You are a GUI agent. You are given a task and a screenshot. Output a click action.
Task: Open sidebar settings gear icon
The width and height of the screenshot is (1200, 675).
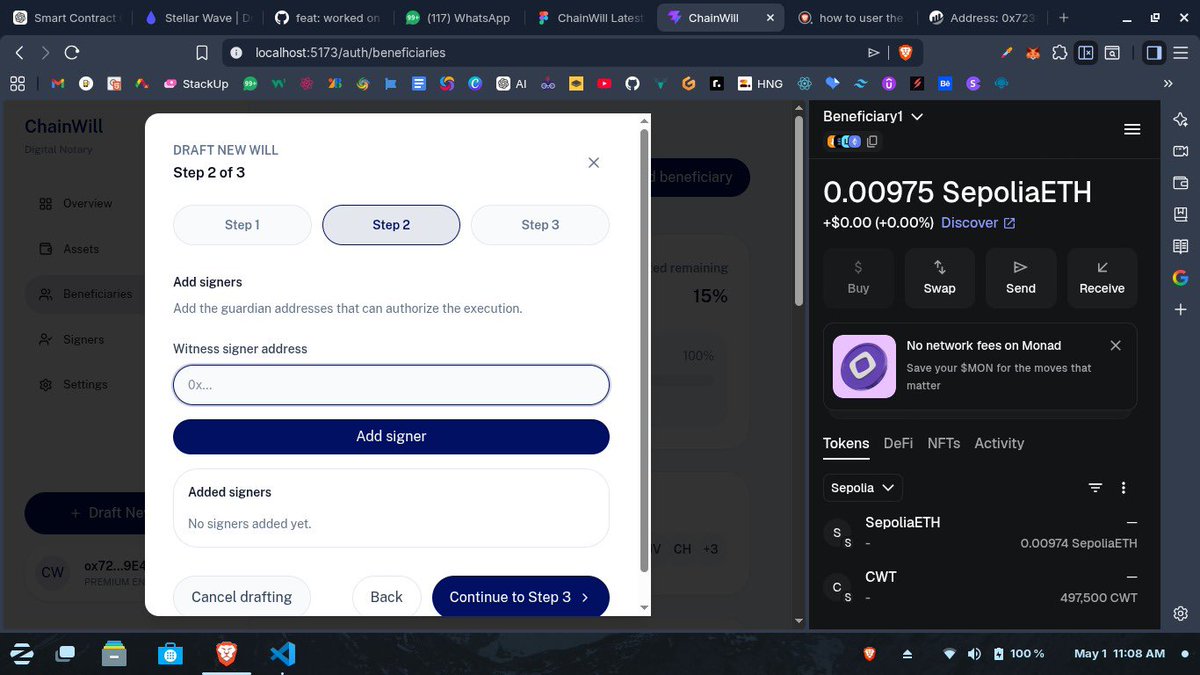click(x=1180, y=613)
